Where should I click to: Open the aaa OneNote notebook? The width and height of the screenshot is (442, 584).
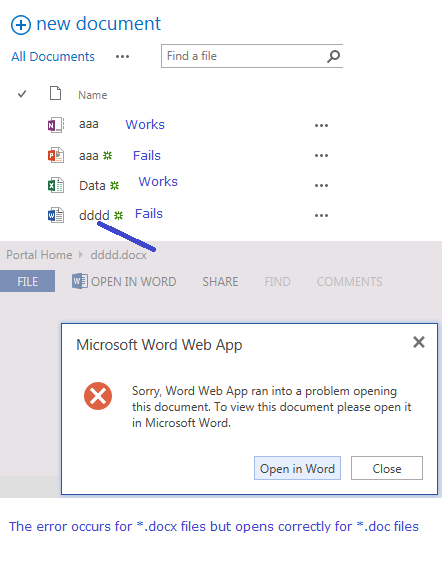pos(89,124)
